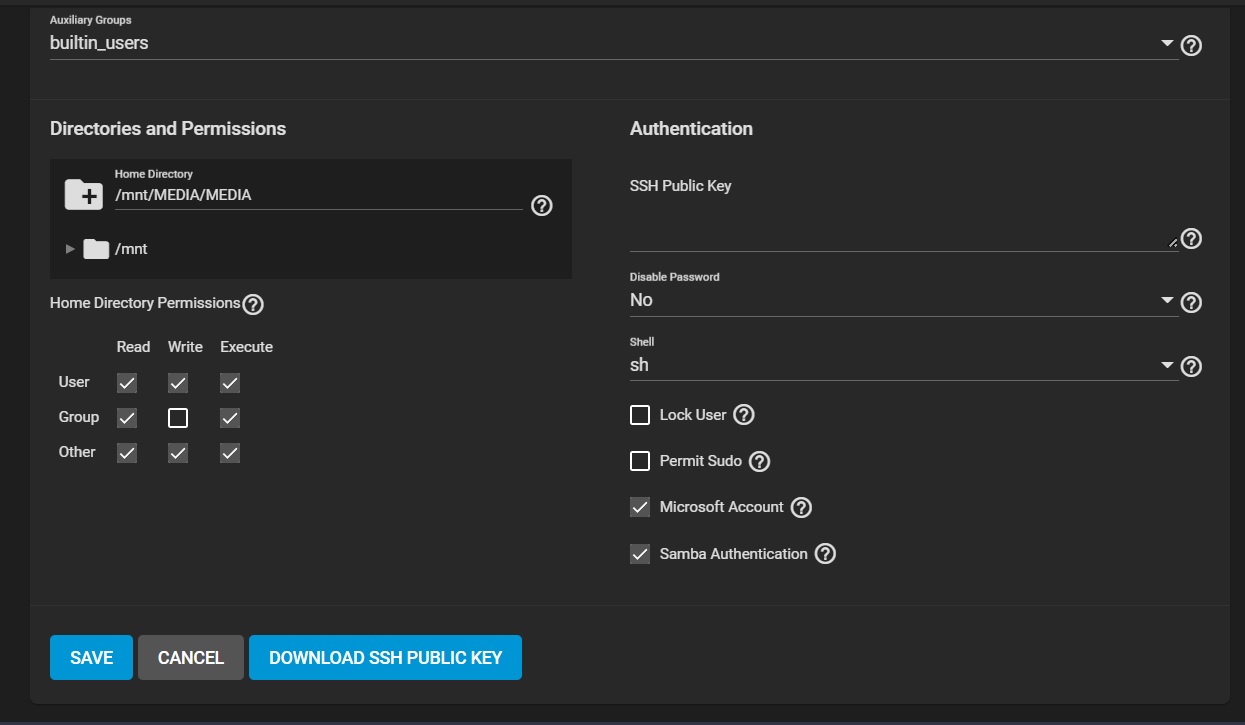Click the Permit Sudo help icon
1245x725 pixels.
point(760,462)
